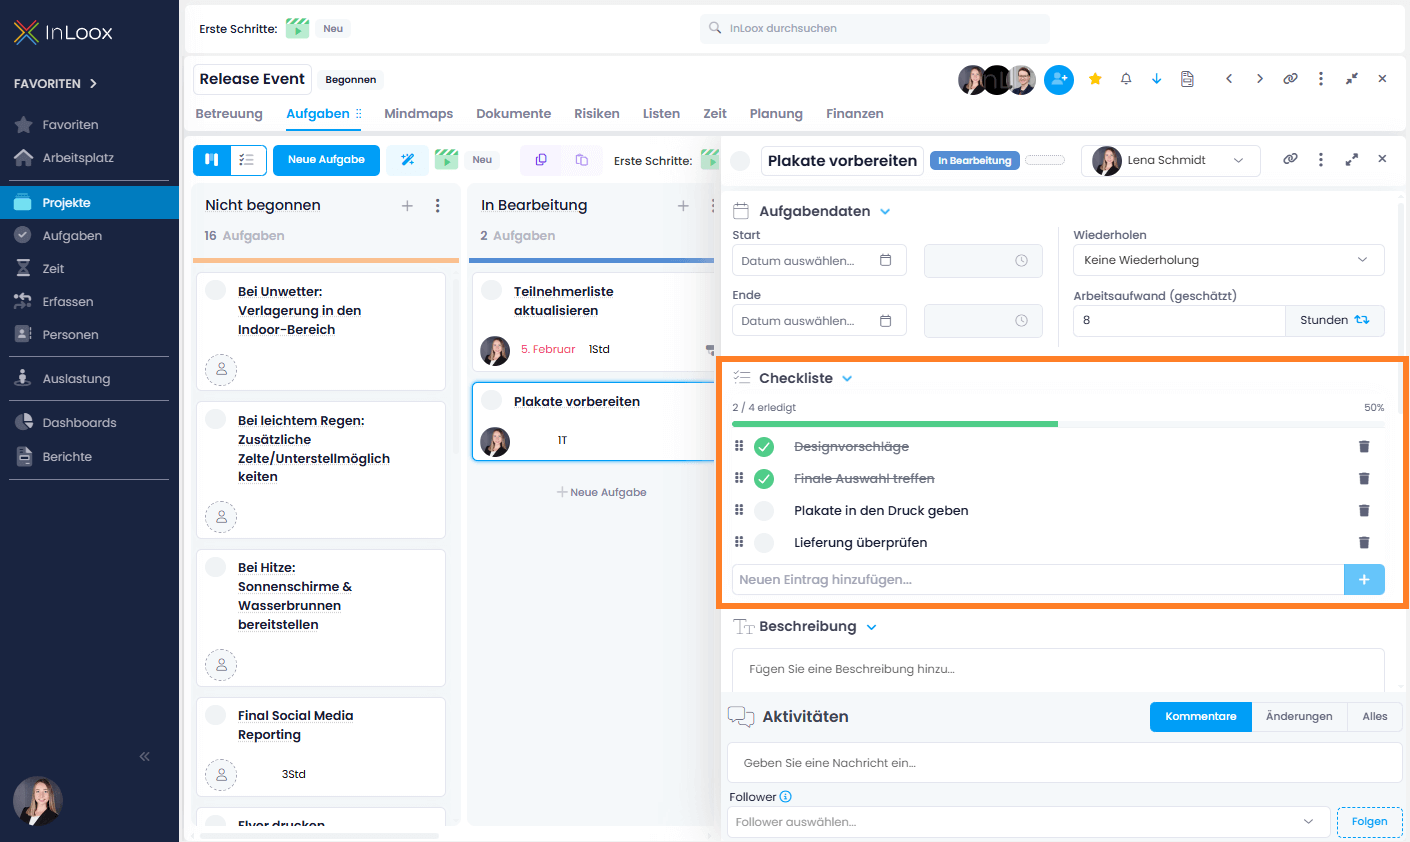The height and width of the screenshot is (842, 1410).
Task: Collapse the Checkliste section
Action: pyautogui.click(x=848, y=379)
